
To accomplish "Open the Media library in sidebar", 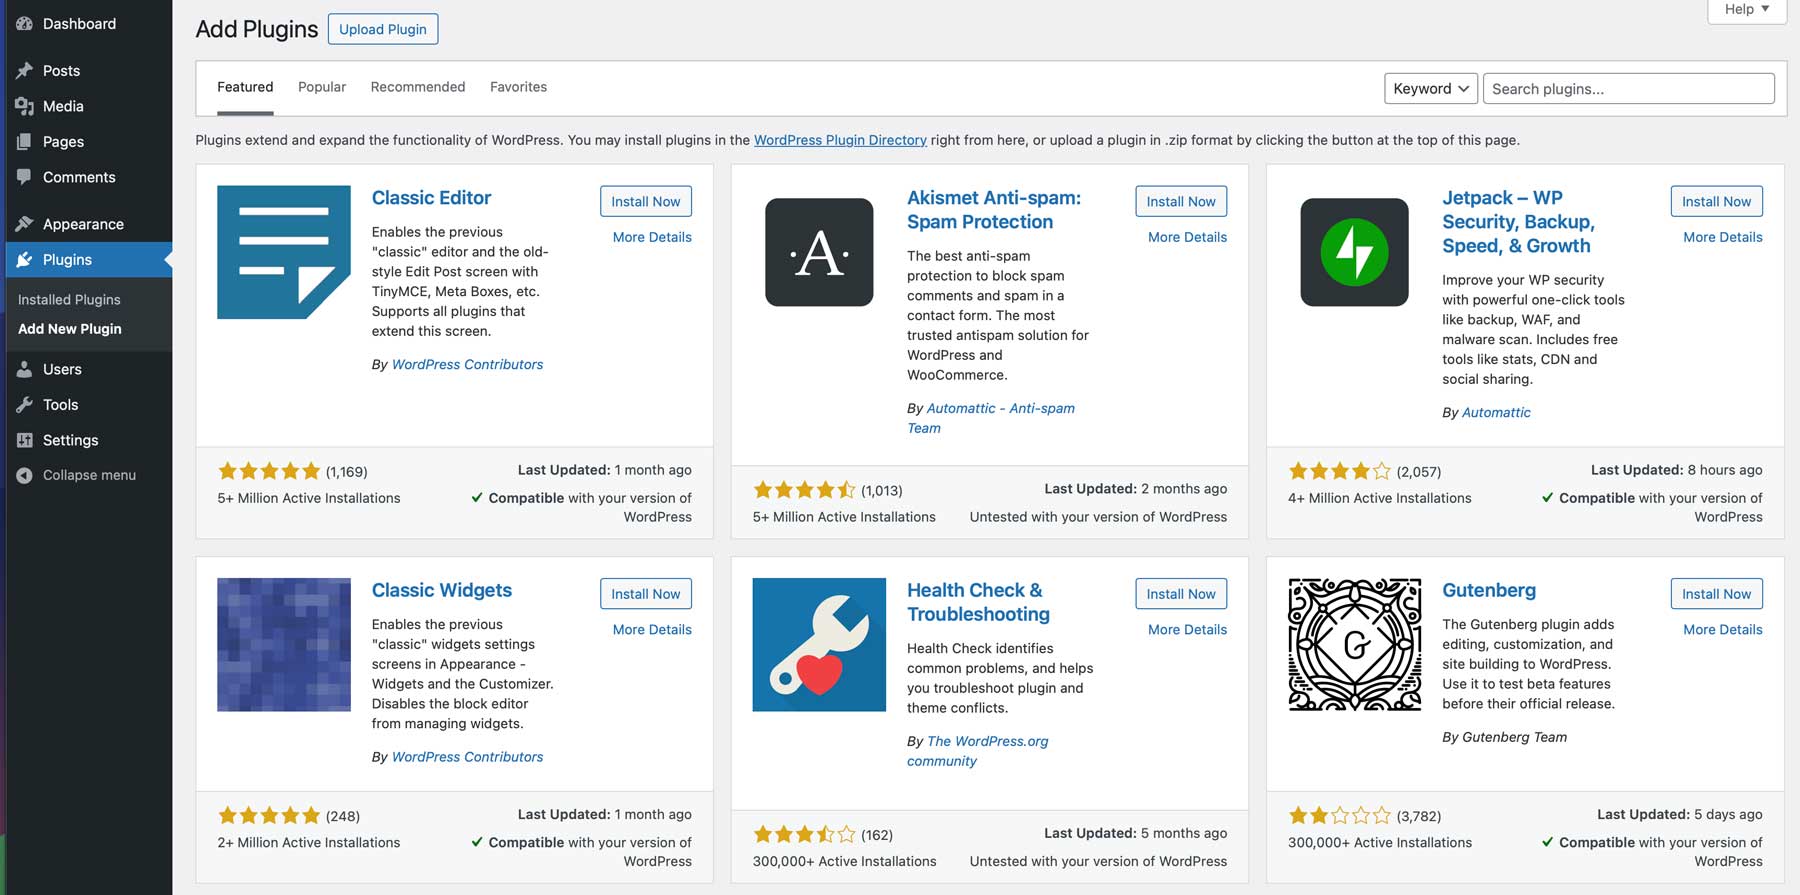I will (62, 106).
